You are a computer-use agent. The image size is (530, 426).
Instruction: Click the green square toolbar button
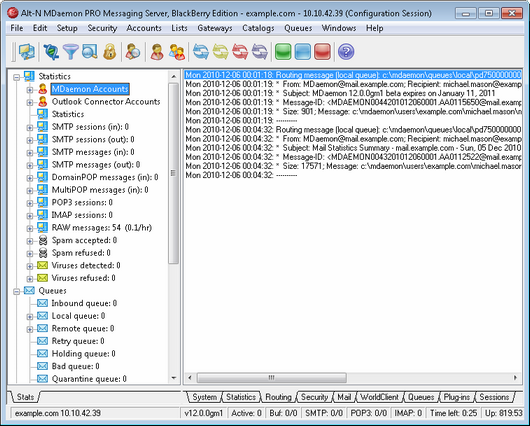pos(283,52)
